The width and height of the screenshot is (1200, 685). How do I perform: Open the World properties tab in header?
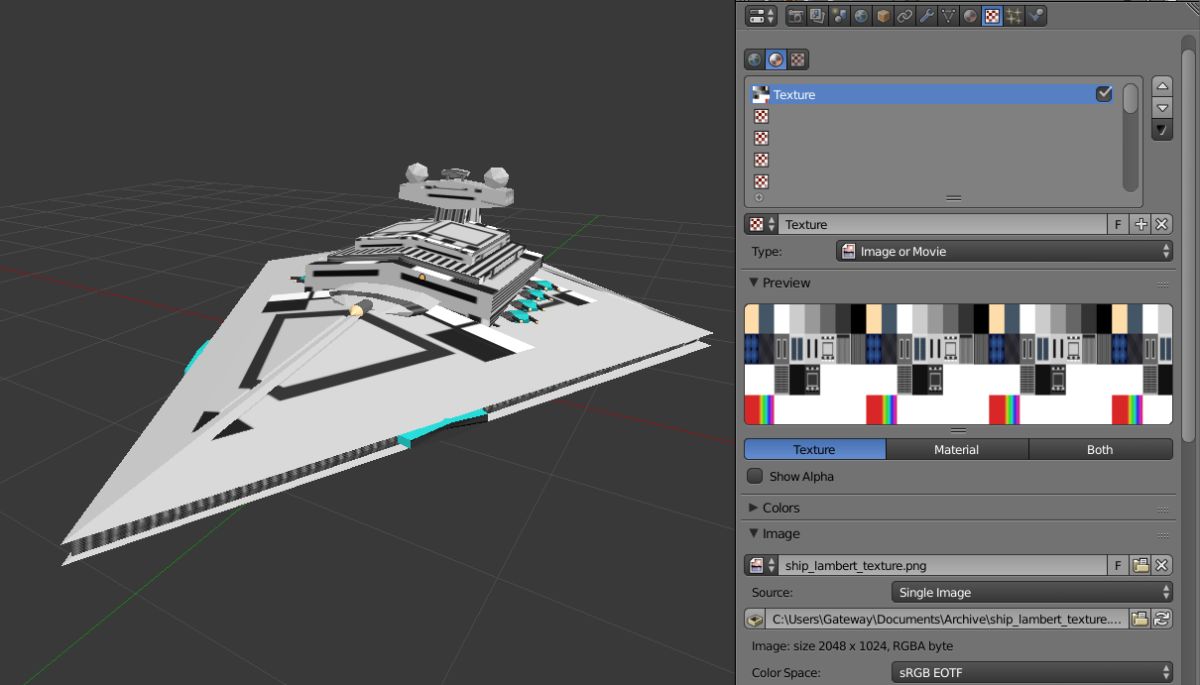[861, 15]
